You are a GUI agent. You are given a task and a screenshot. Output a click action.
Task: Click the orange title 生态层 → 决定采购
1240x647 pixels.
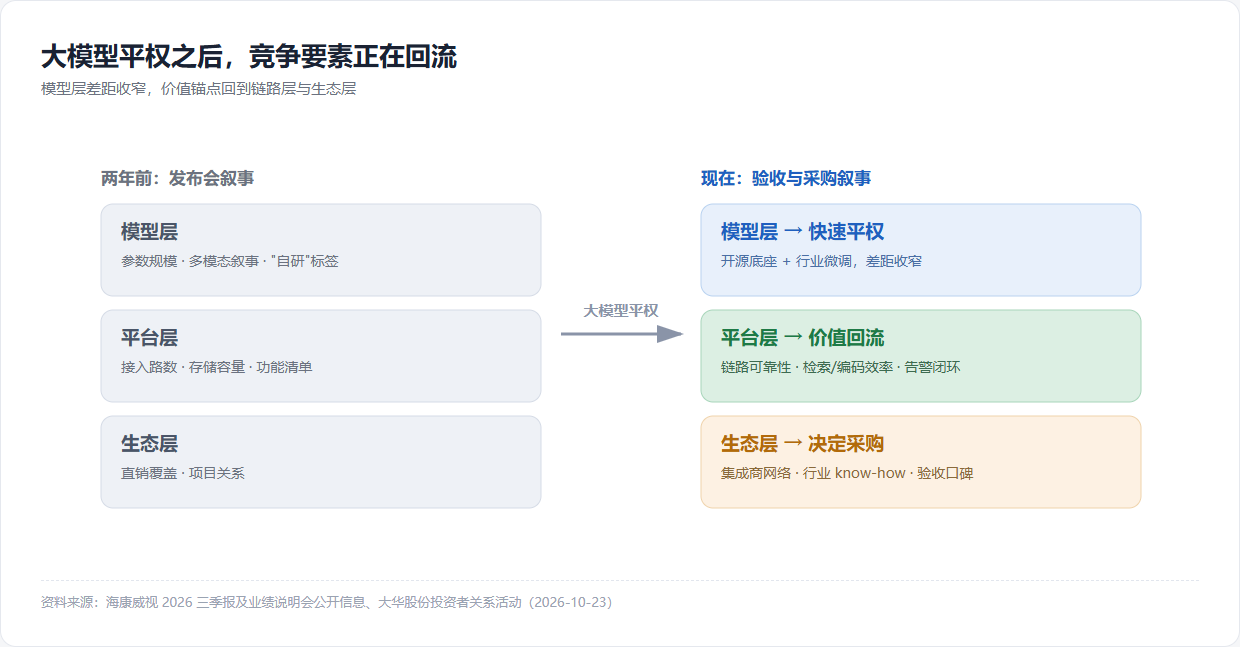tap(802, 444)
